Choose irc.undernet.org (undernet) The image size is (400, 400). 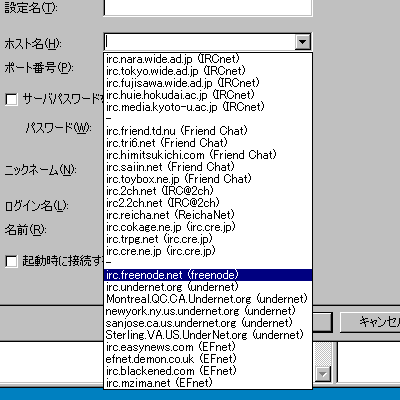coord(208,287)
